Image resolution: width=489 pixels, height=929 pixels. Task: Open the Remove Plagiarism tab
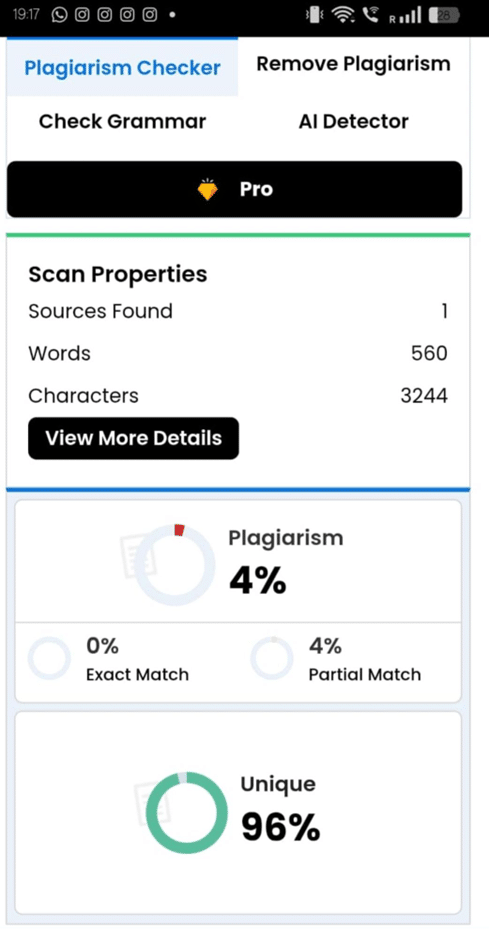tap(353, 64)
